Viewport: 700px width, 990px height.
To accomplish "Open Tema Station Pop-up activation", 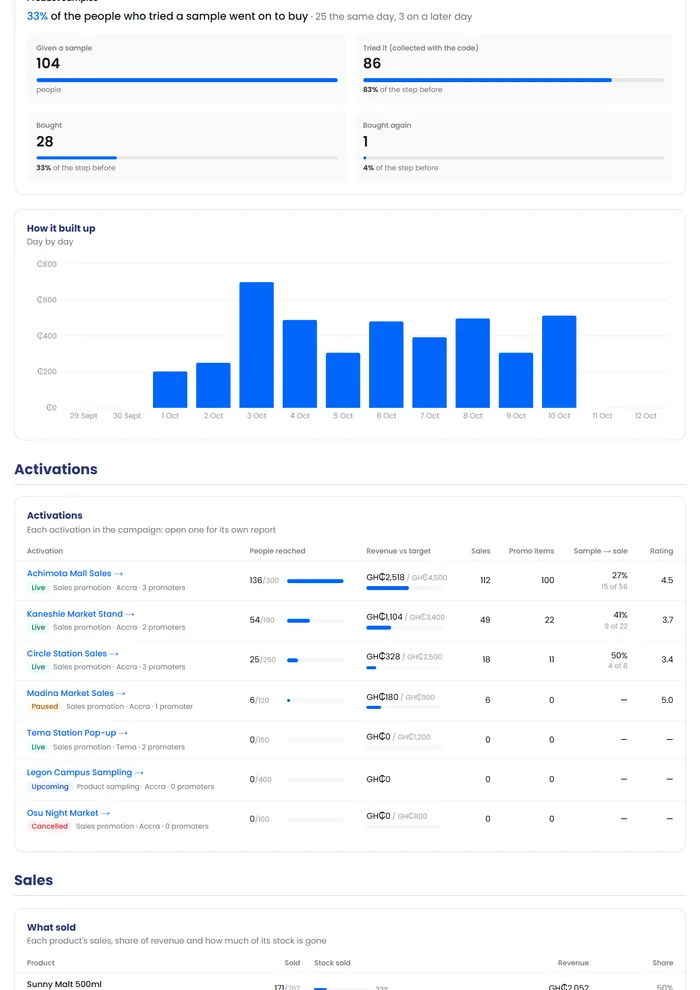I will (77, 733).
